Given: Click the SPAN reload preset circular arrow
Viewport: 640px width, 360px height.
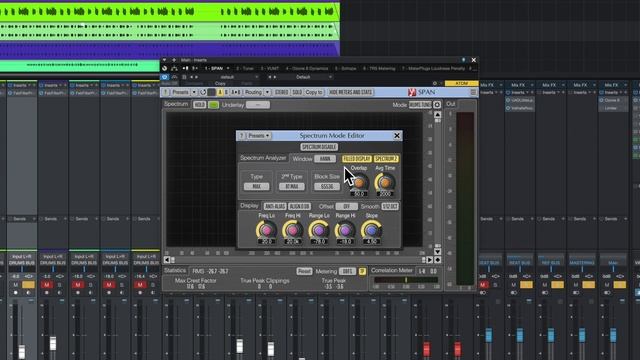Looking at the screenshot, I should click(x=203, y=92).
